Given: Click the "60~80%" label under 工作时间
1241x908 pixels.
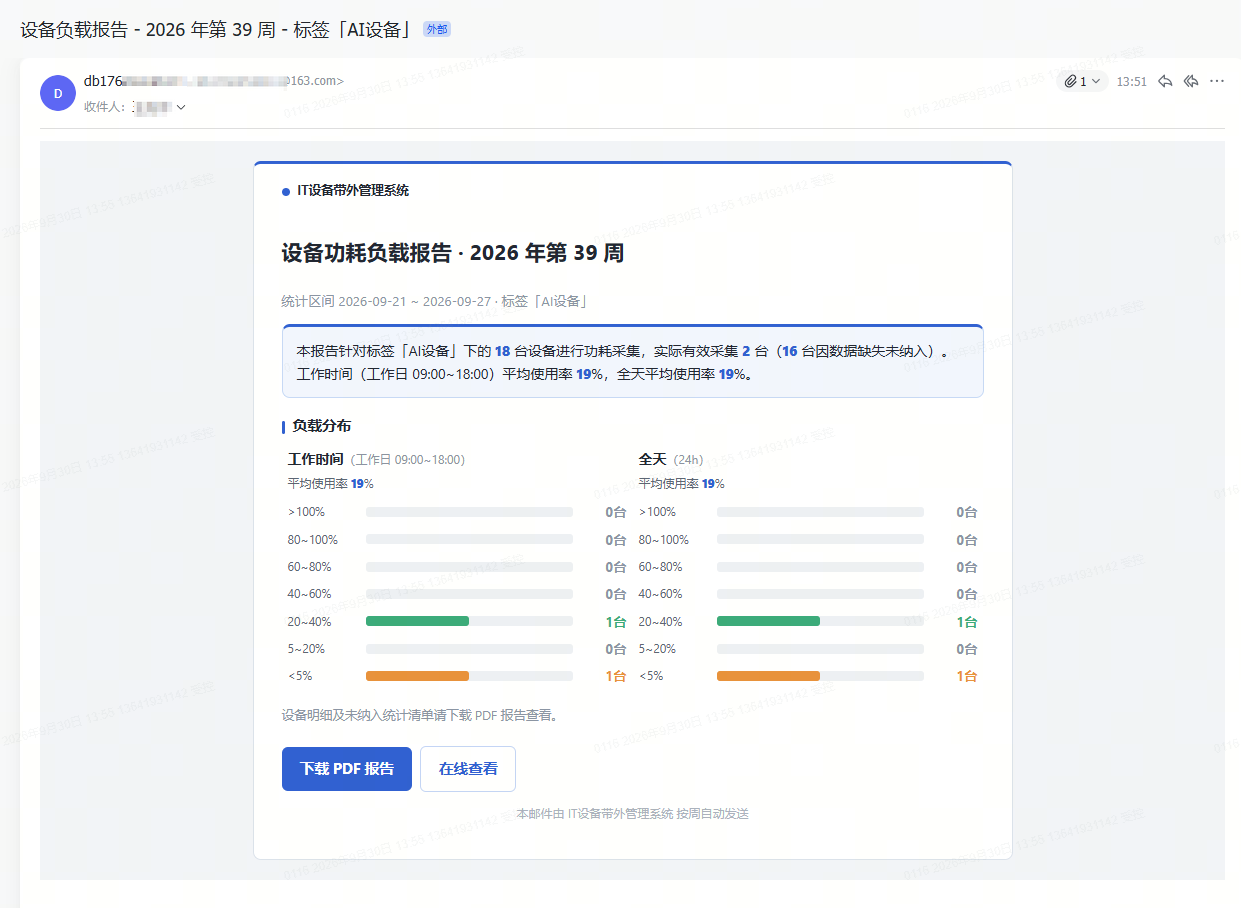Looking at the screenshot, I should point(310,567).
